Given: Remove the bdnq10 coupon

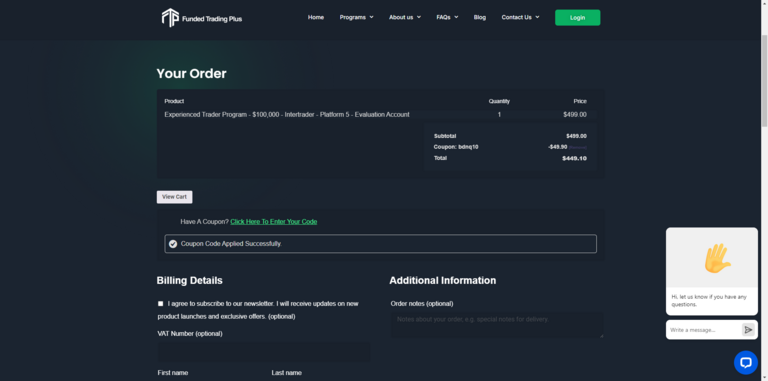Looking at the screenshot, I should click(577, 147).
